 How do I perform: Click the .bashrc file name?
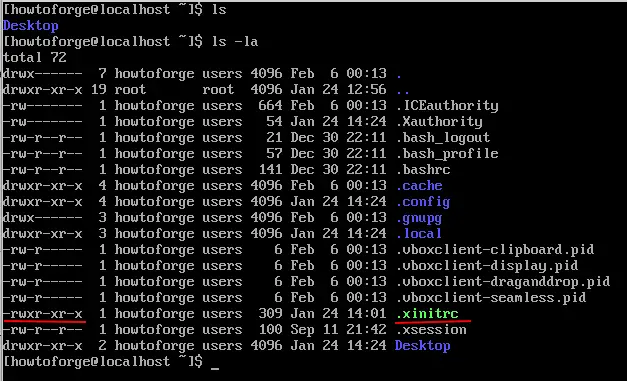(x=423, y=170)
